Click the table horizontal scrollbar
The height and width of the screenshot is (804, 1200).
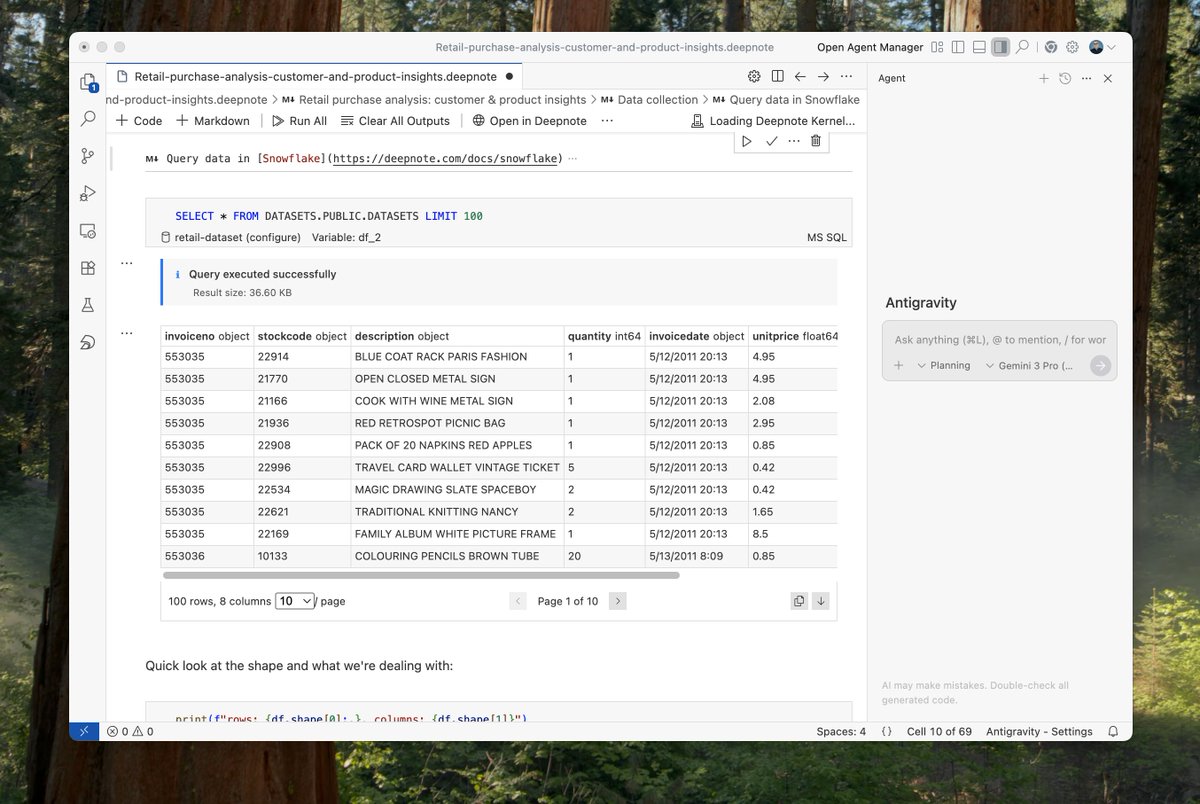[421, 575]
